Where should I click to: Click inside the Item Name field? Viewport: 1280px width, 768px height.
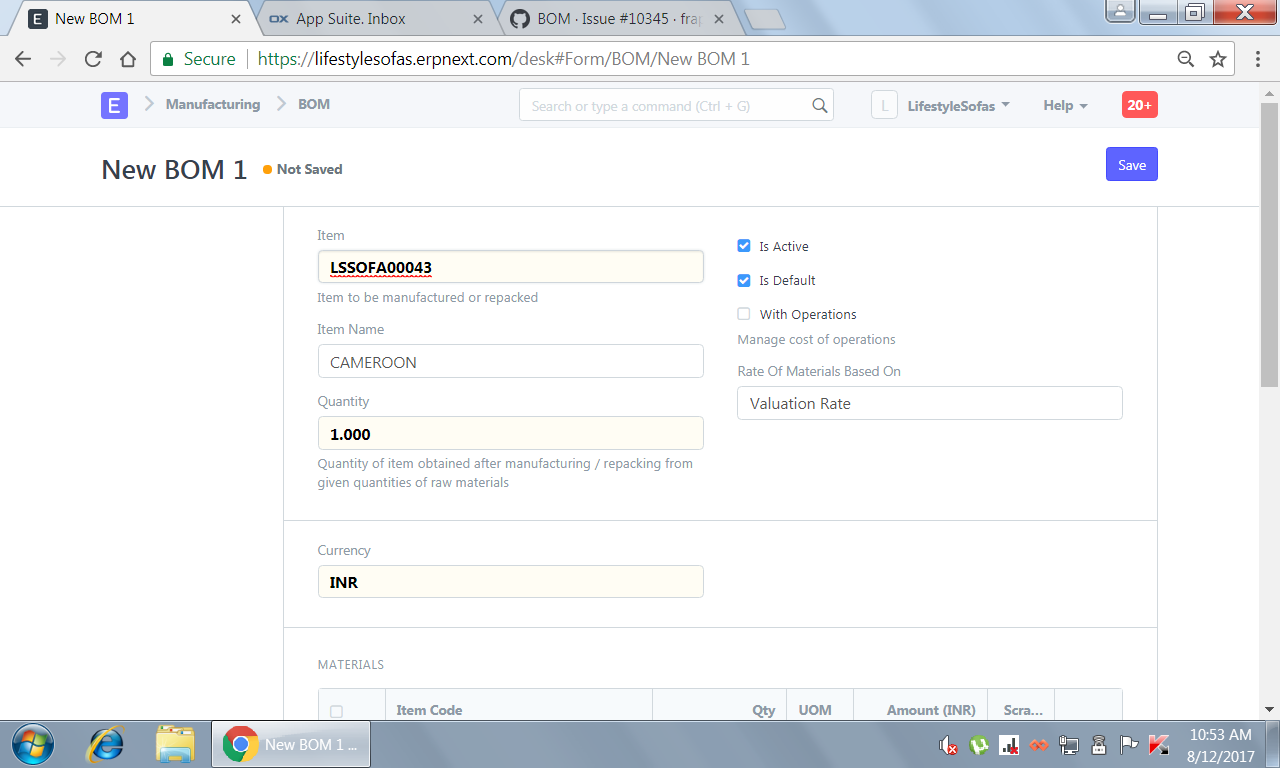point(510,361)
